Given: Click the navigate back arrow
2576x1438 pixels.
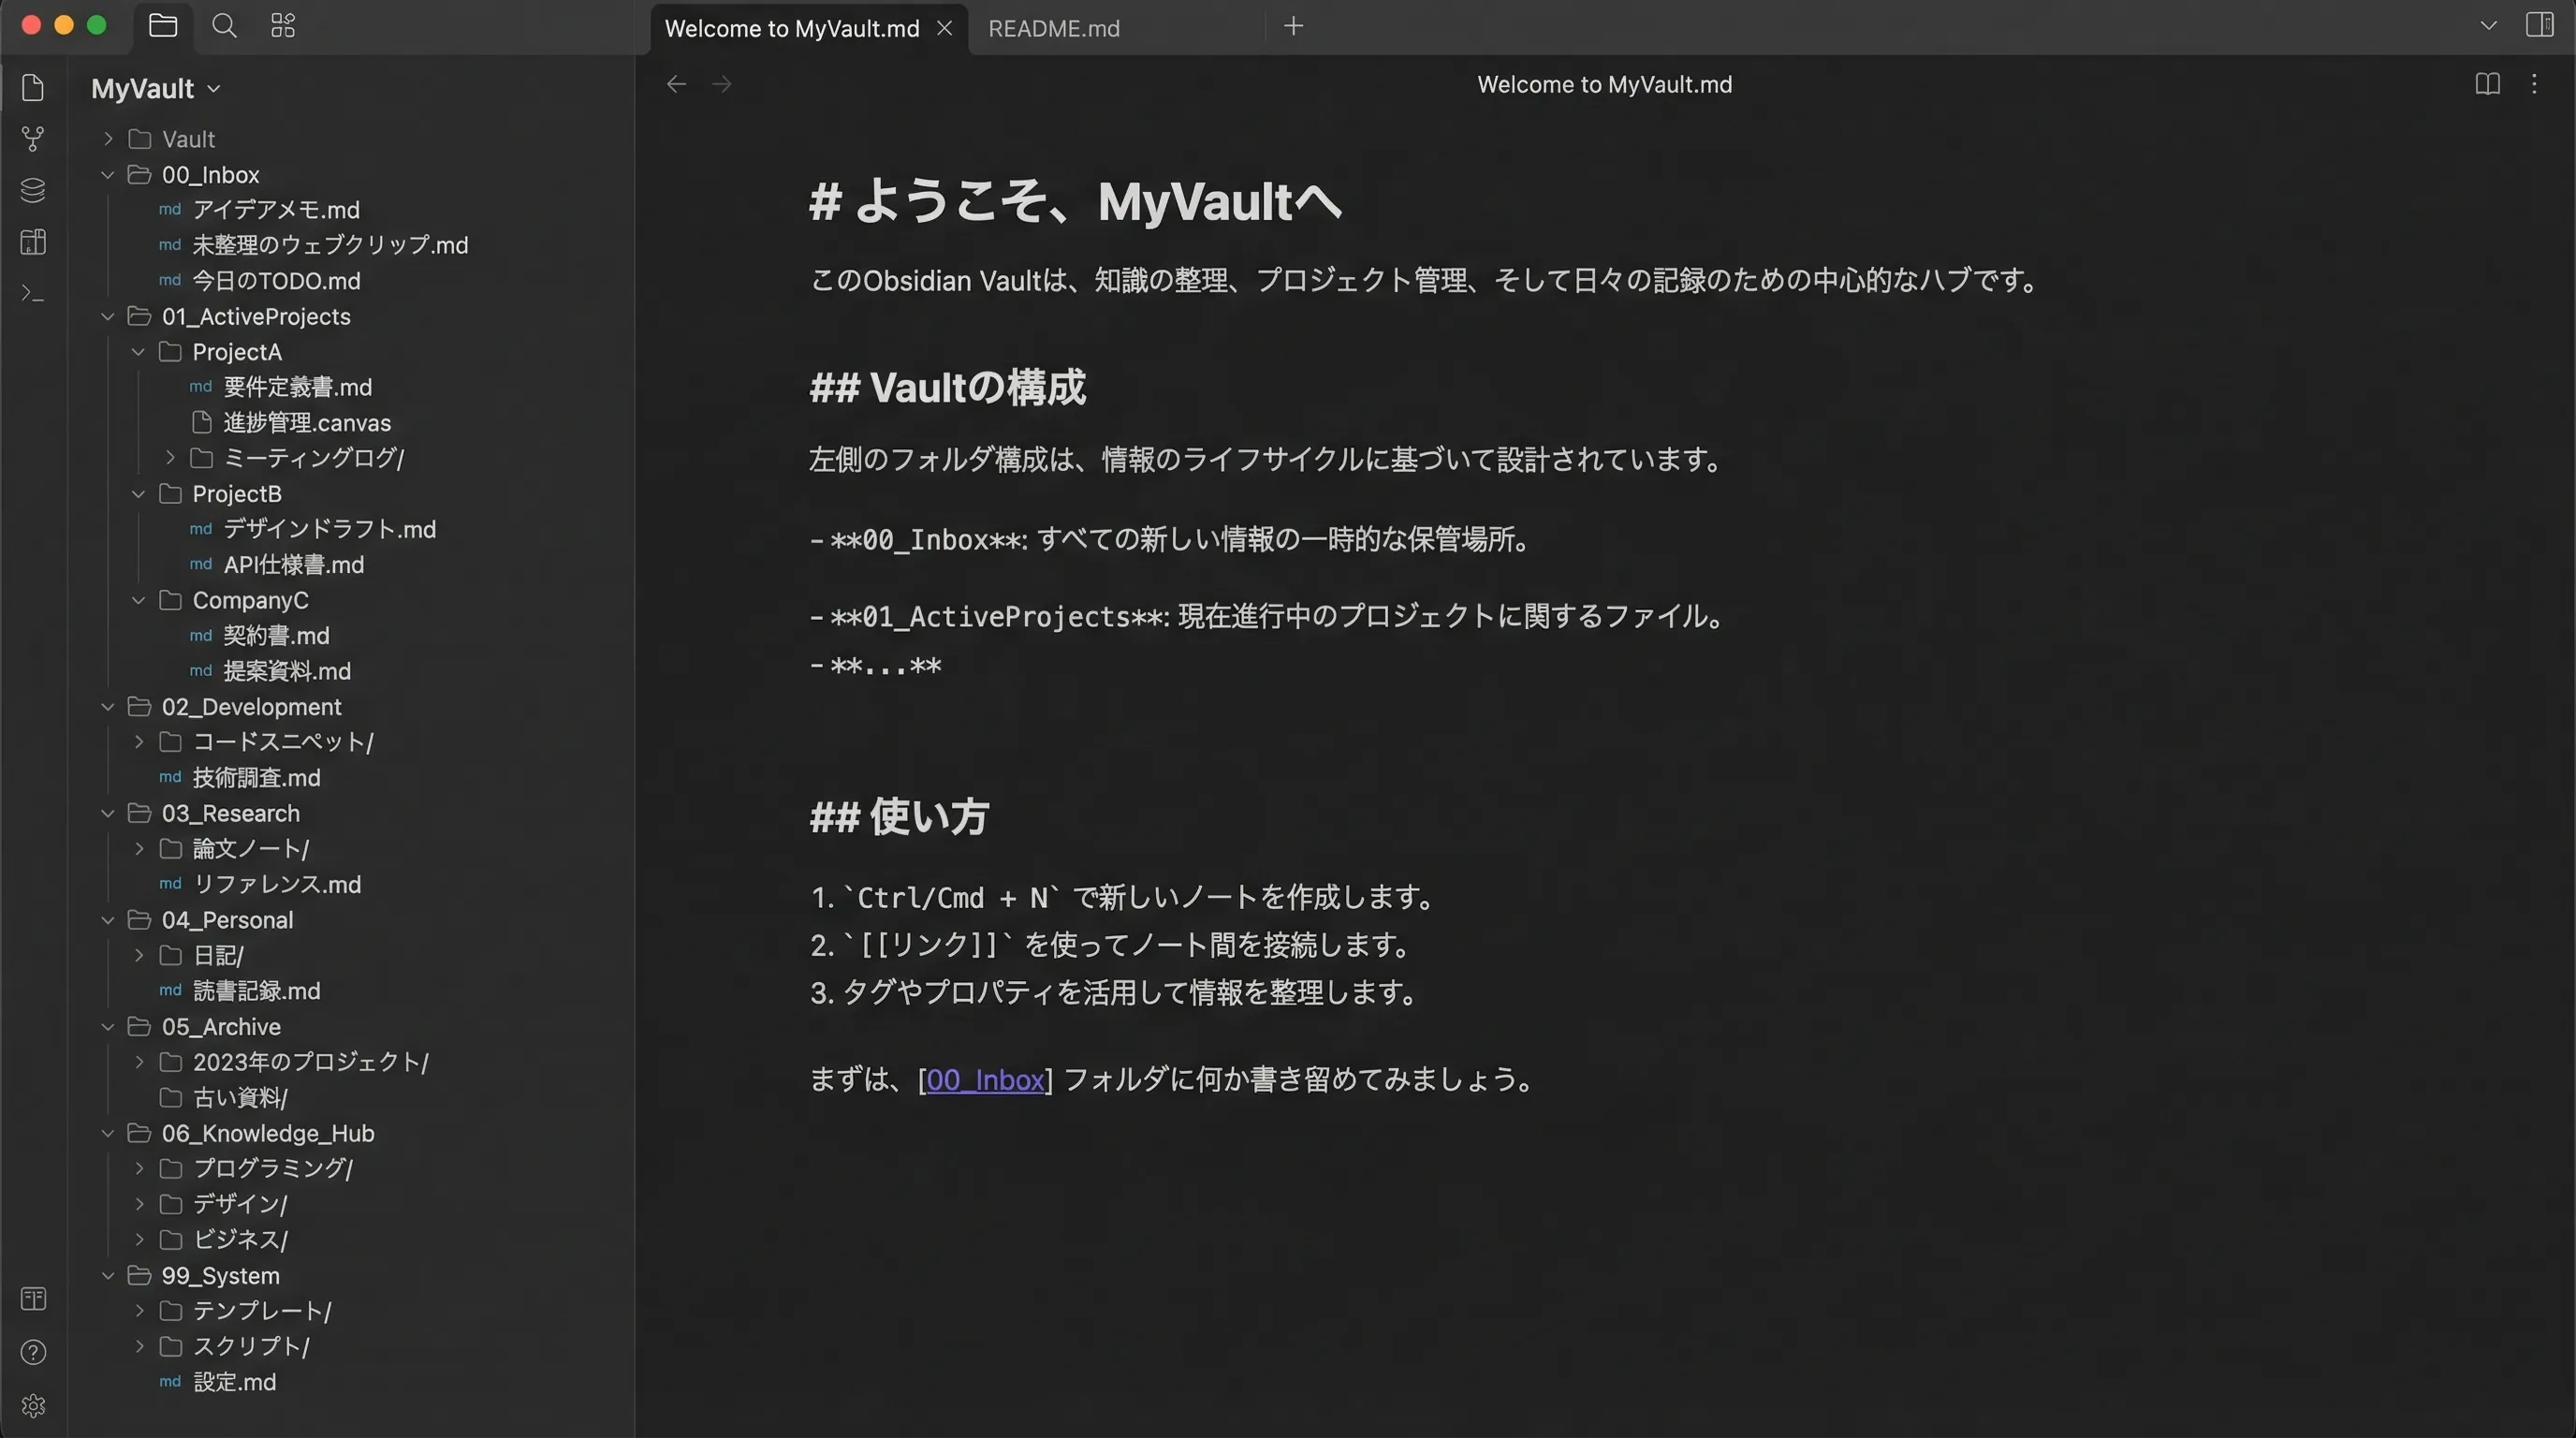Looking at the screenshot, I should coord(677,84).
